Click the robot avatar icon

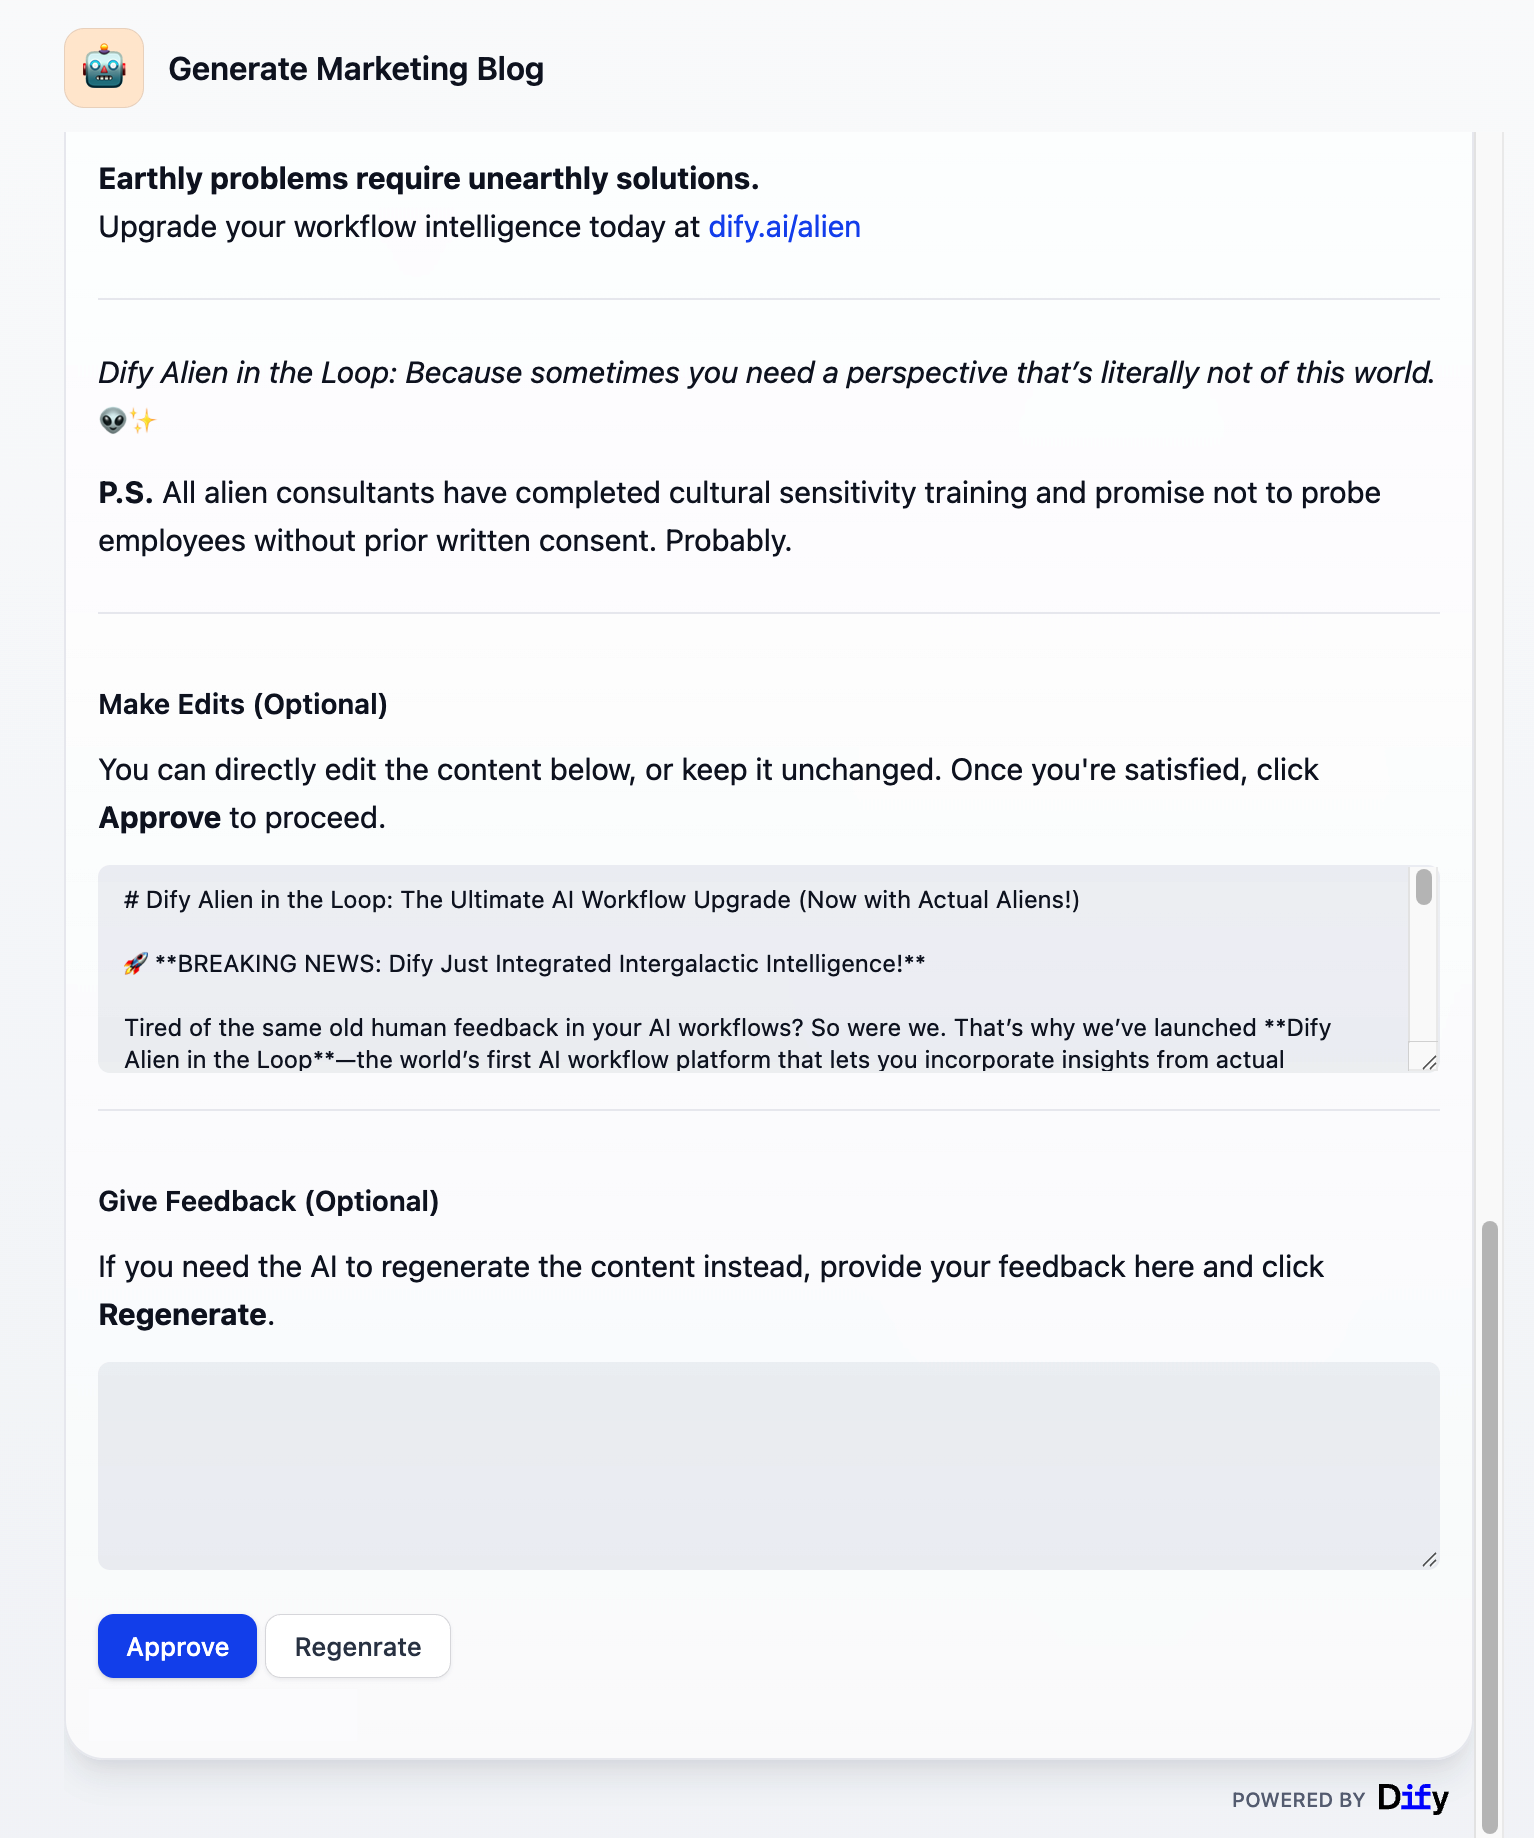(x=104, y=68)
